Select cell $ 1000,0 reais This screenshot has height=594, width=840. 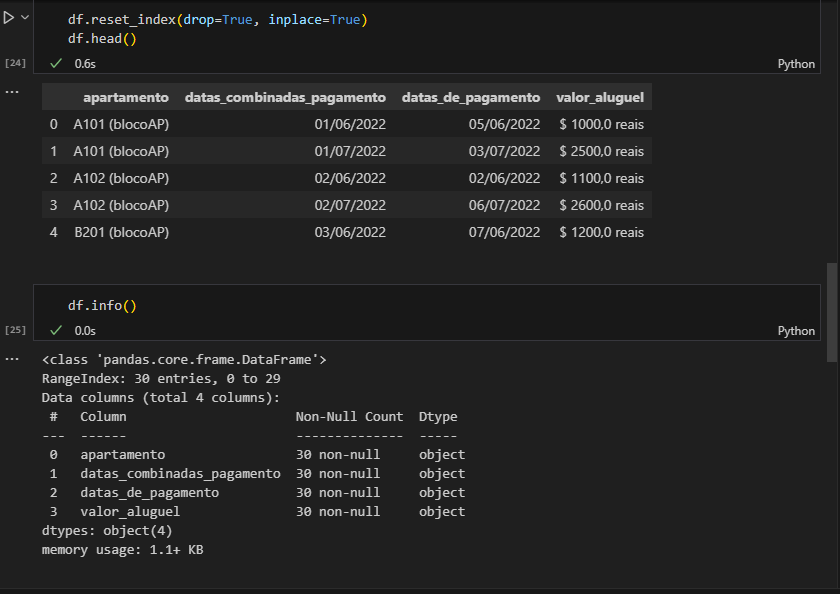coord(602,124)
